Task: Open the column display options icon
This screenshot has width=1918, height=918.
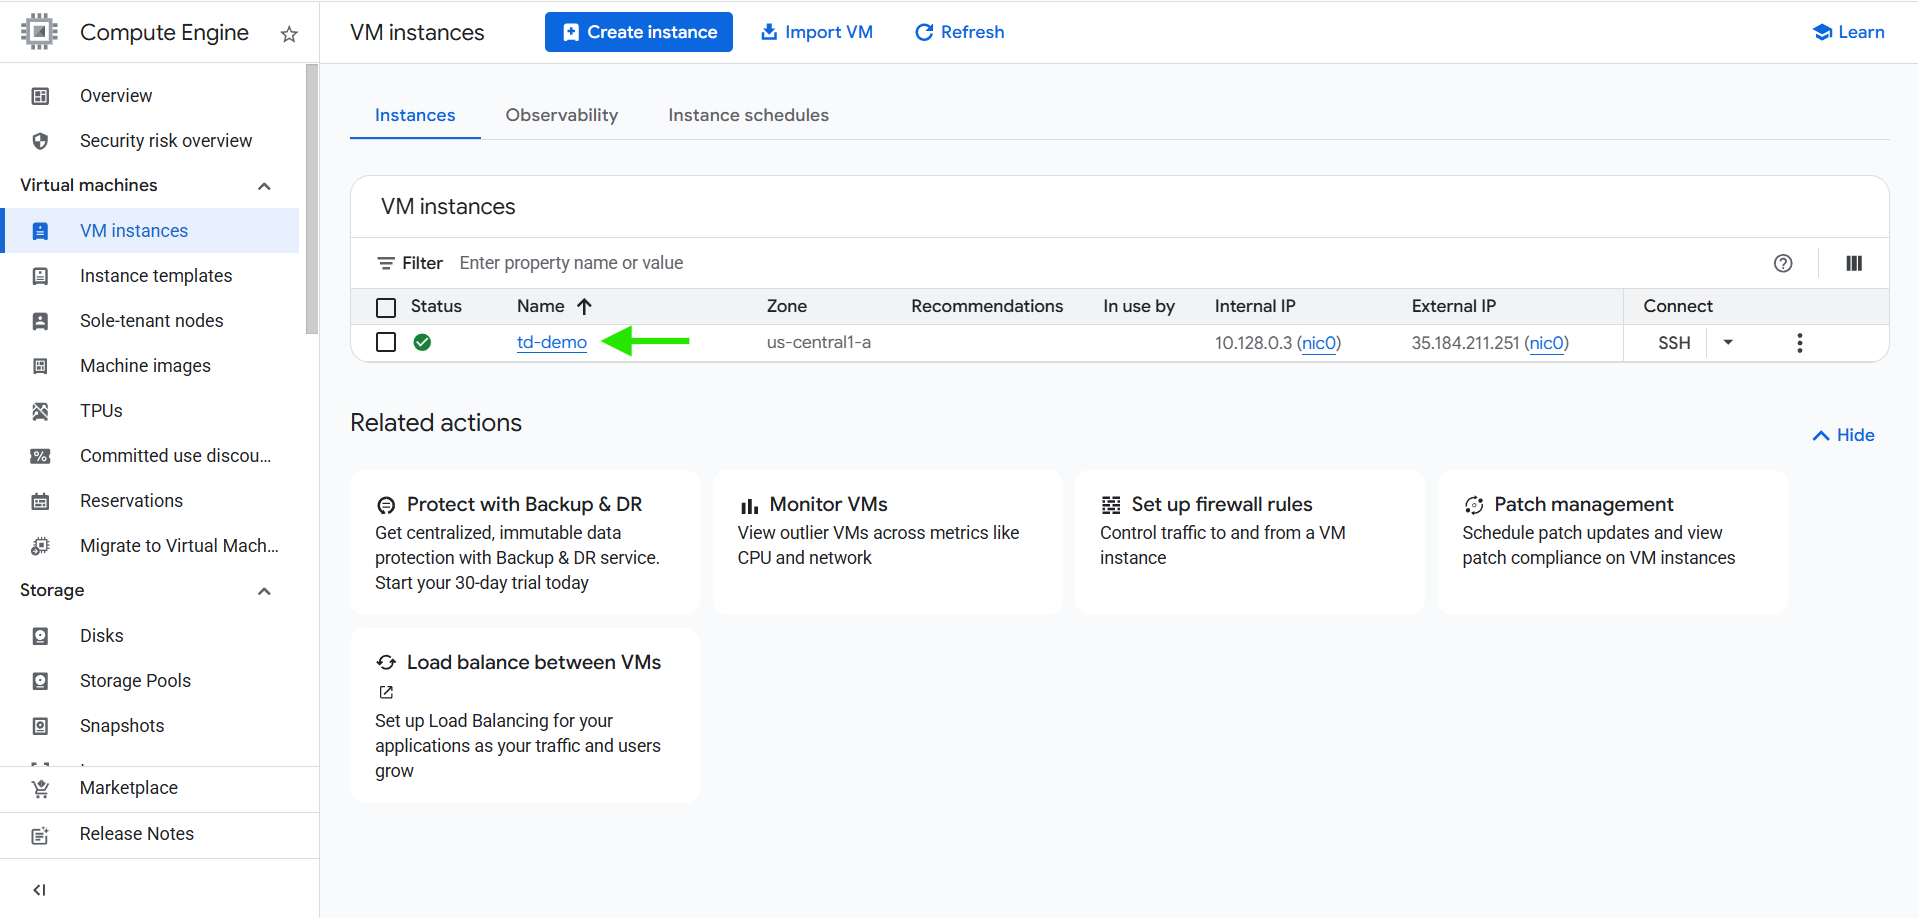Action: (1853, 263)
